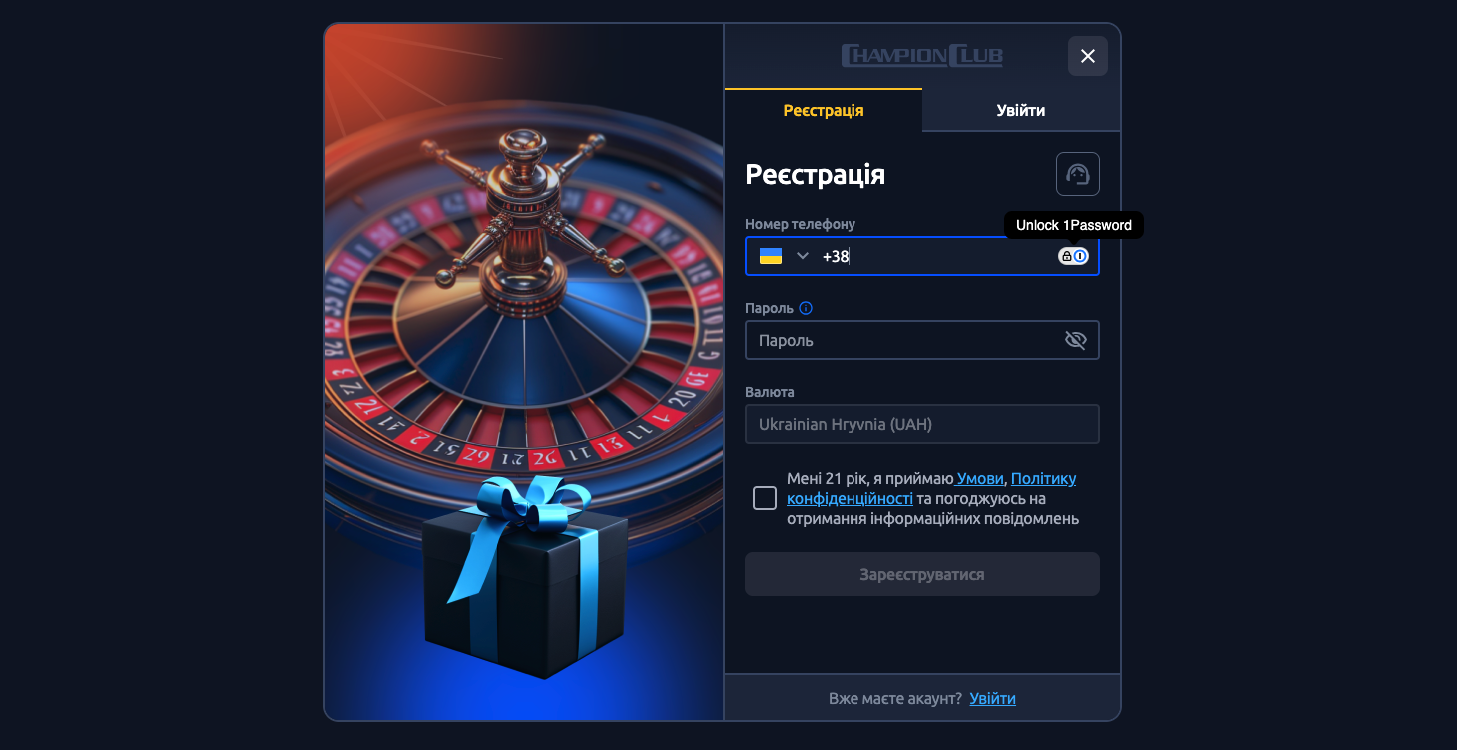The width and height of the screenshot is (1457, 750).
Task: Open the Умови terms link
Action: [980, 478]
